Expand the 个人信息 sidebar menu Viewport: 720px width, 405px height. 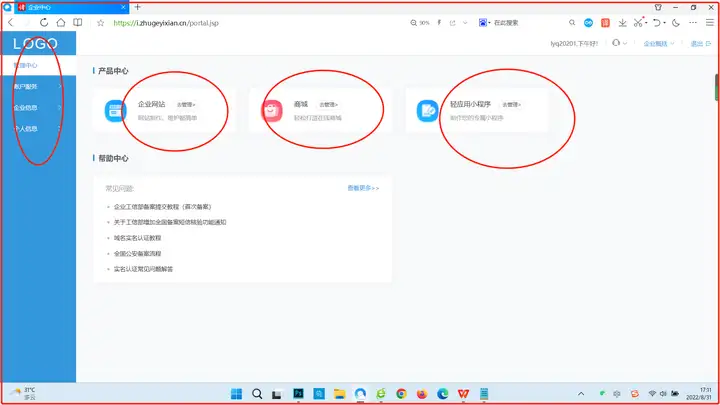(39, 129)
